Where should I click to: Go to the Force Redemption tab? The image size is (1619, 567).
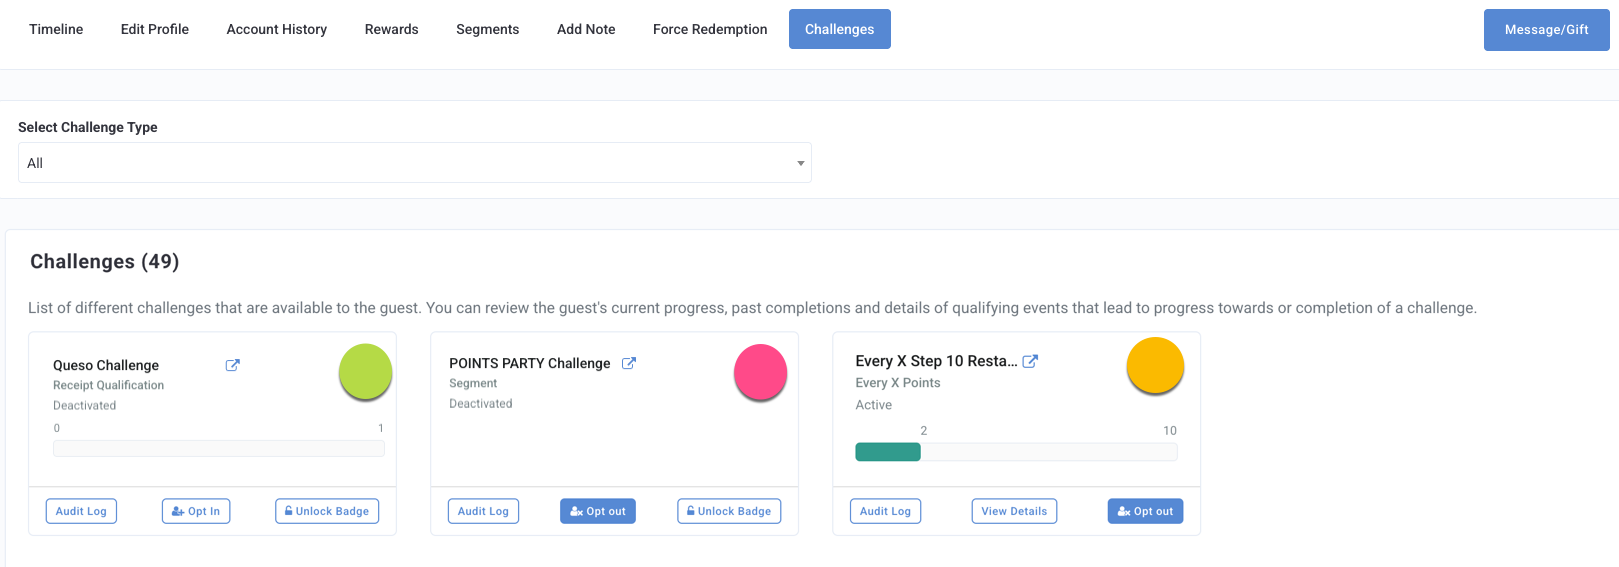pyautogui.click(x=710, y=29)
